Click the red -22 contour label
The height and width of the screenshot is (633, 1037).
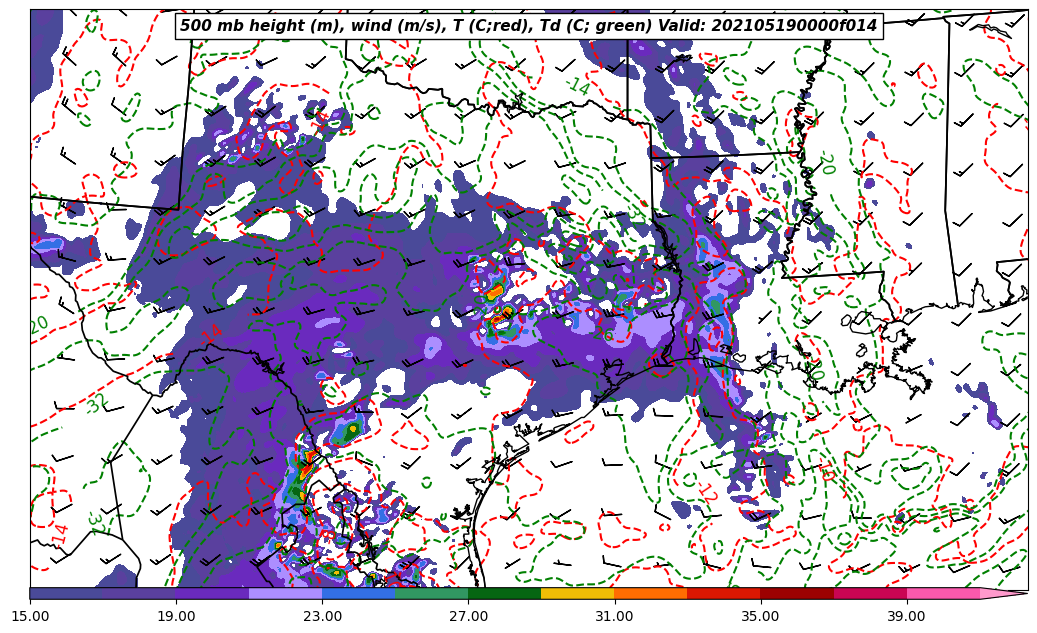coord(707,493)
